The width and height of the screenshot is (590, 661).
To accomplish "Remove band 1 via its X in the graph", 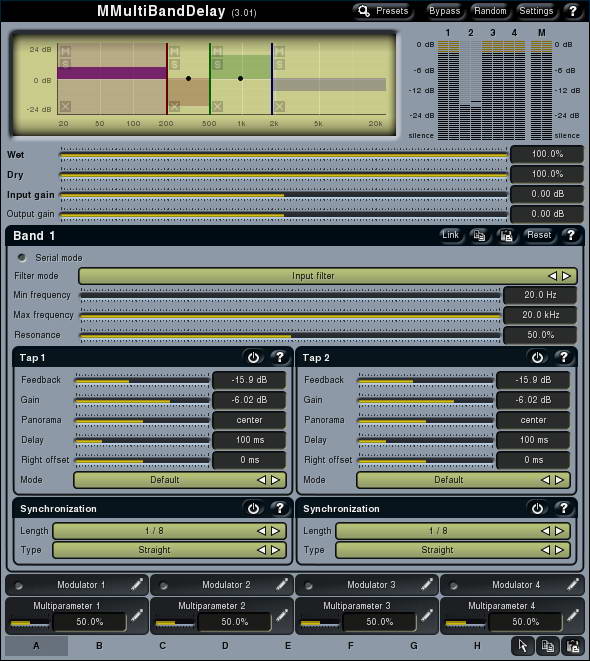I will point(65,106).
